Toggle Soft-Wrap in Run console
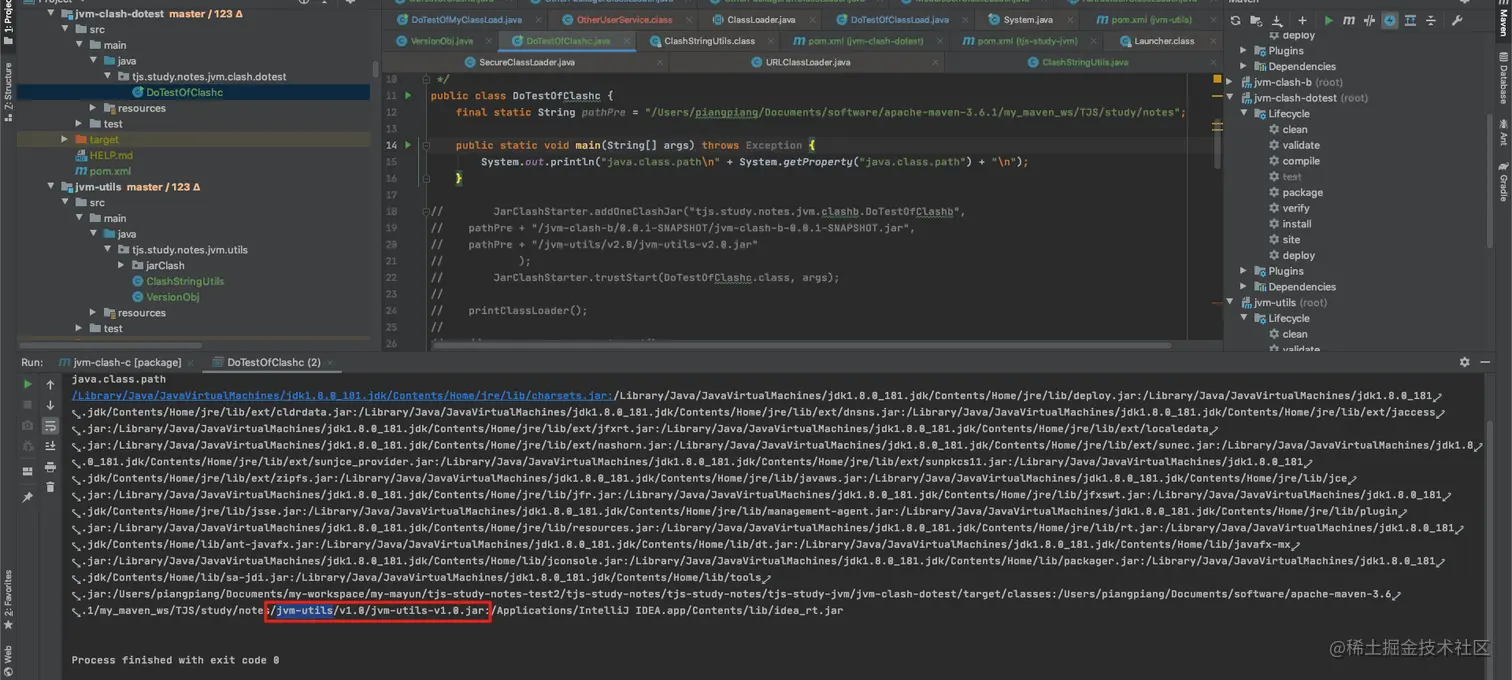Viewport: 1512px width, 680px height. point(50,426)
